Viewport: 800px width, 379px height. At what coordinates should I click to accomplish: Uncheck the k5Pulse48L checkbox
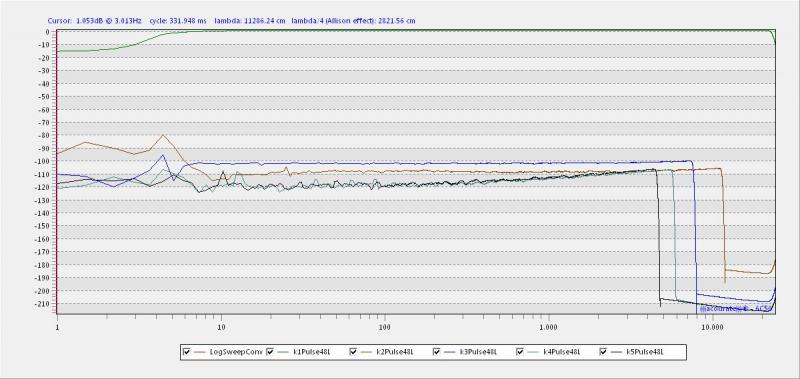(604, 352)
